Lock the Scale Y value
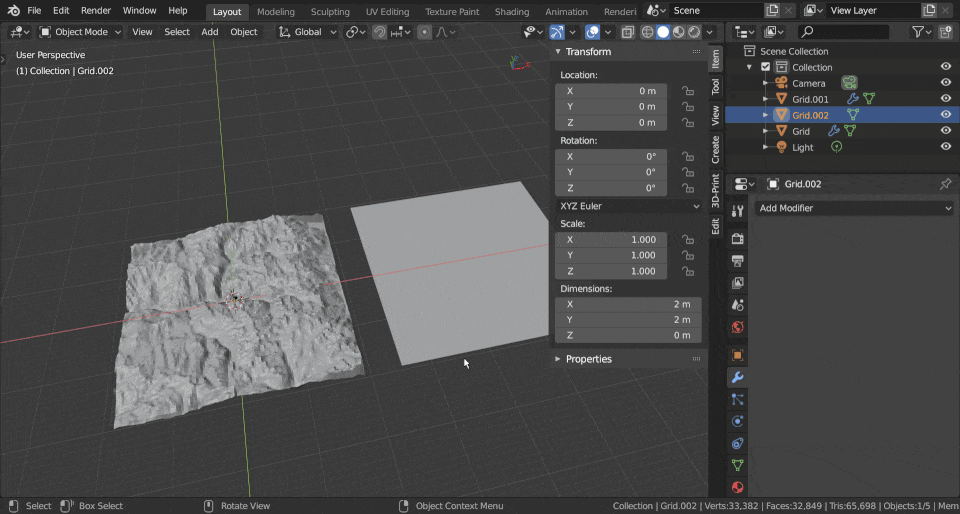This screenshot has width=960, height=514. (688, 256)
